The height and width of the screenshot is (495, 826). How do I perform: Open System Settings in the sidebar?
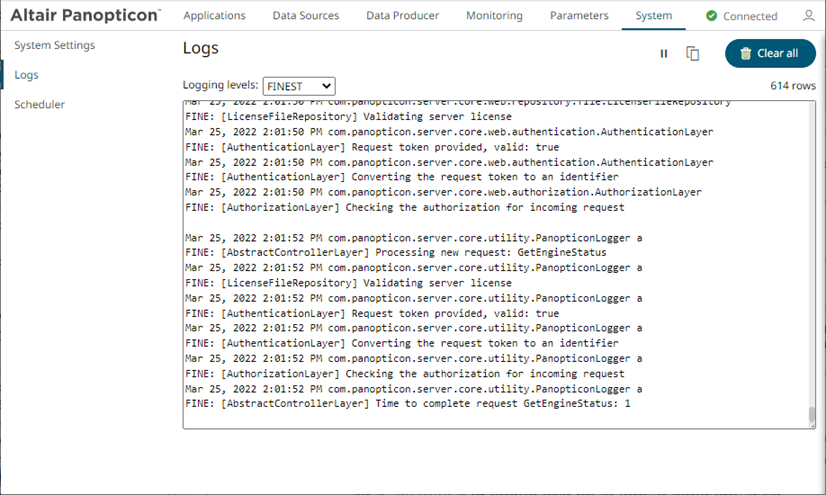tap(55, 45)
